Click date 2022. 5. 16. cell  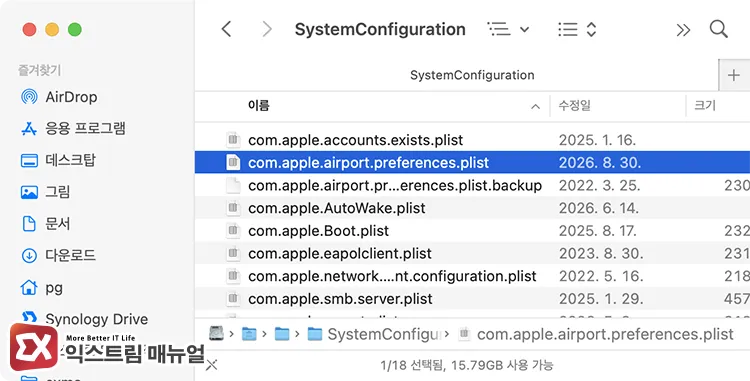pyautogui.click(x=599, y=276)
